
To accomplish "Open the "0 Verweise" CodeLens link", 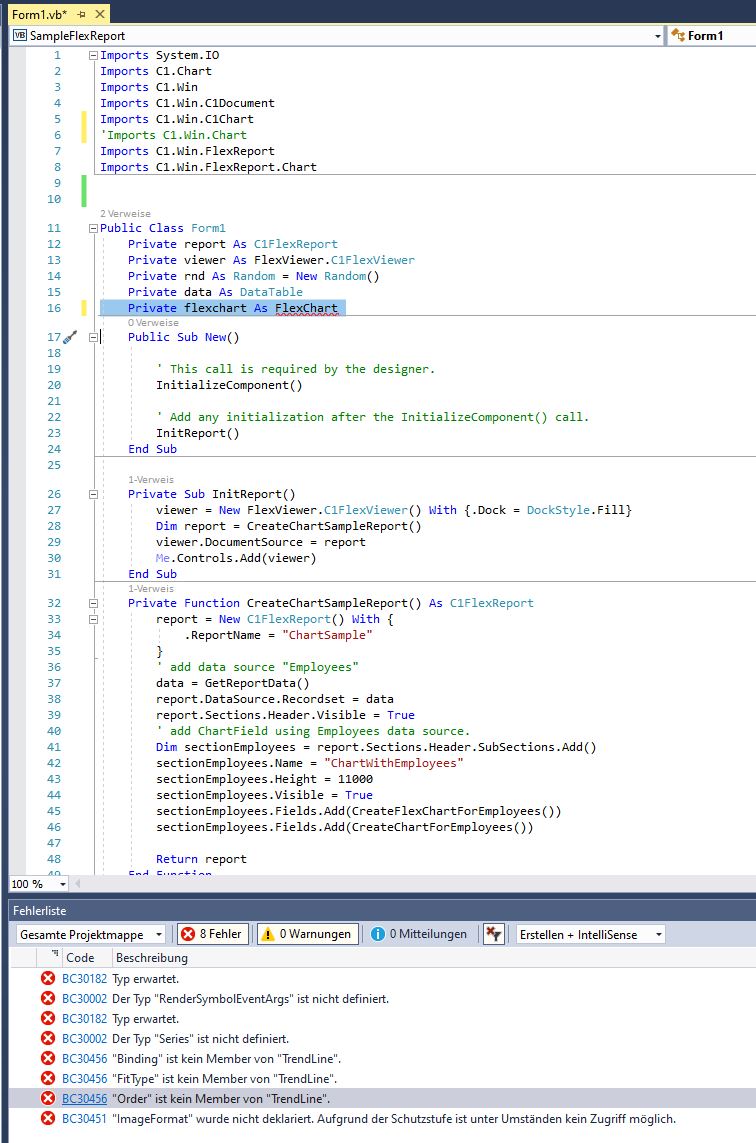I will [x=153, y=322].
